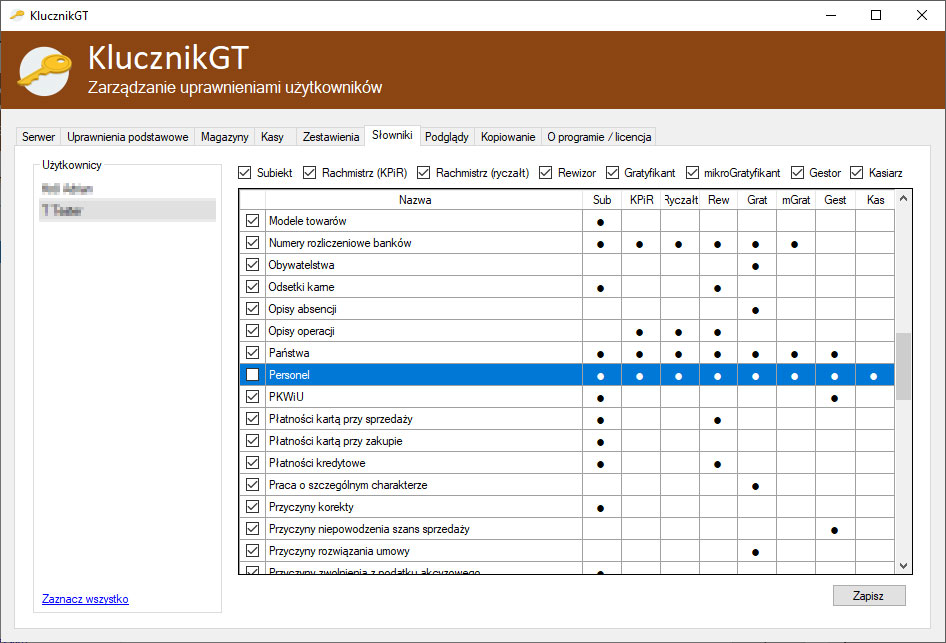Click the table scrollbar down arrow
Image resolution: width=946 pixels, height=643 pixels.
click(903, 566)
